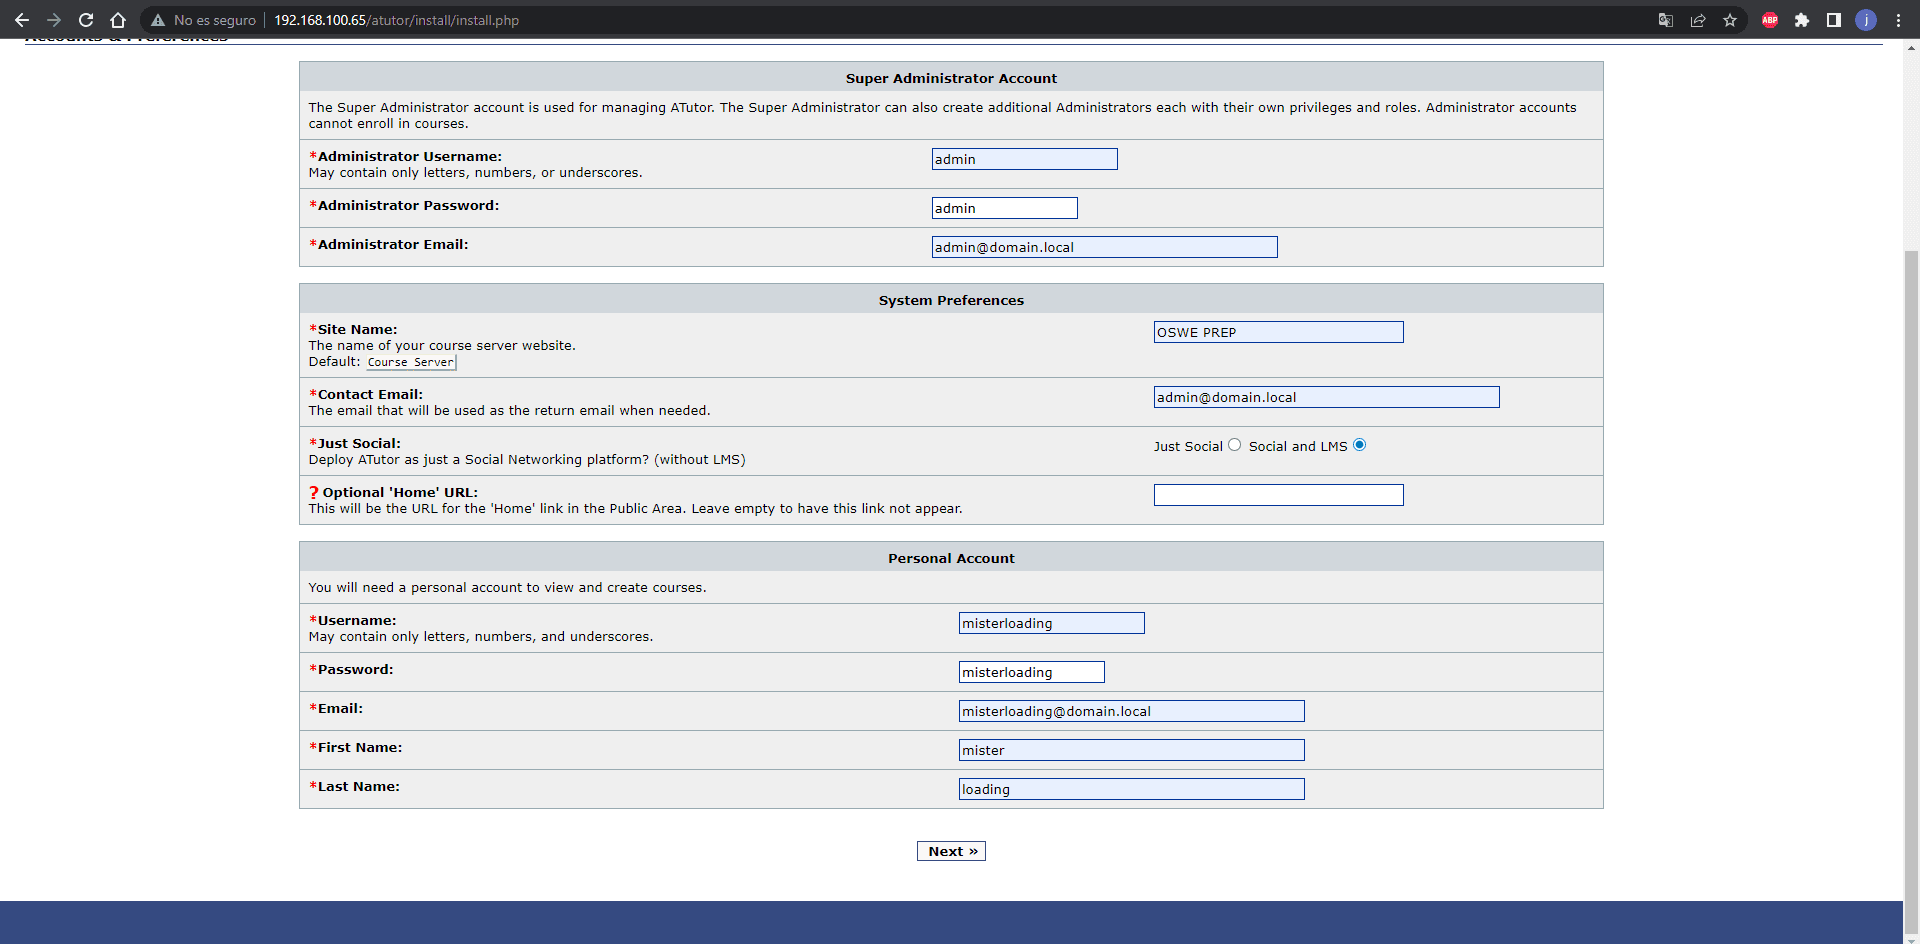Click the Administrator Username field
Image resolution: width=1920 pixels, height=944 pixels.
(x=1024, y=159)
